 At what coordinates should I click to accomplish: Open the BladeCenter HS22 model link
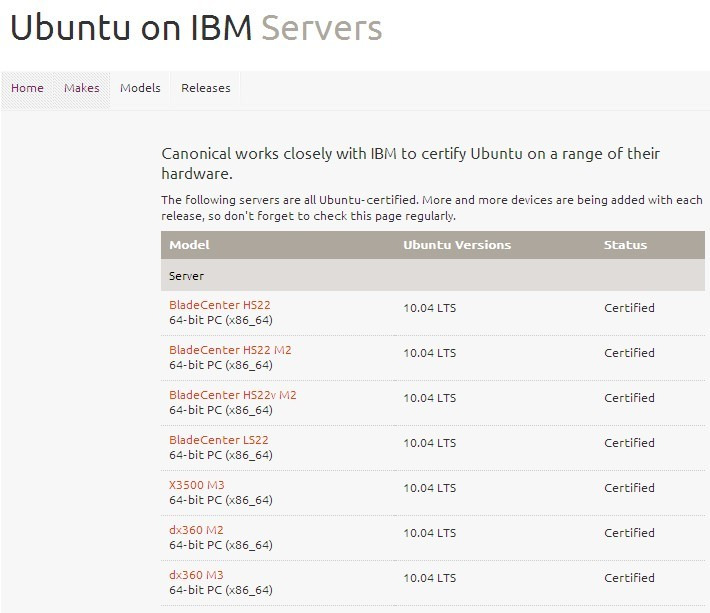220,305
